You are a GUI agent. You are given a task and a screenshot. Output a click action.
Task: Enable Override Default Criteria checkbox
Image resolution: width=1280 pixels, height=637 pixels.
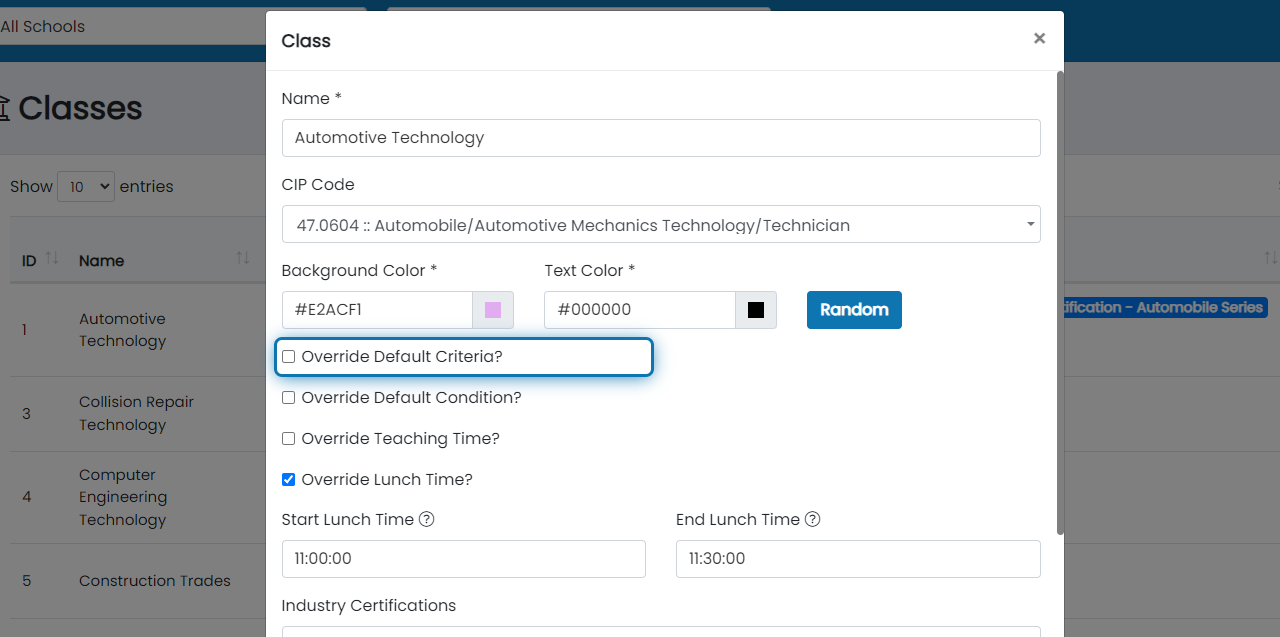click(x=289, y=357)
